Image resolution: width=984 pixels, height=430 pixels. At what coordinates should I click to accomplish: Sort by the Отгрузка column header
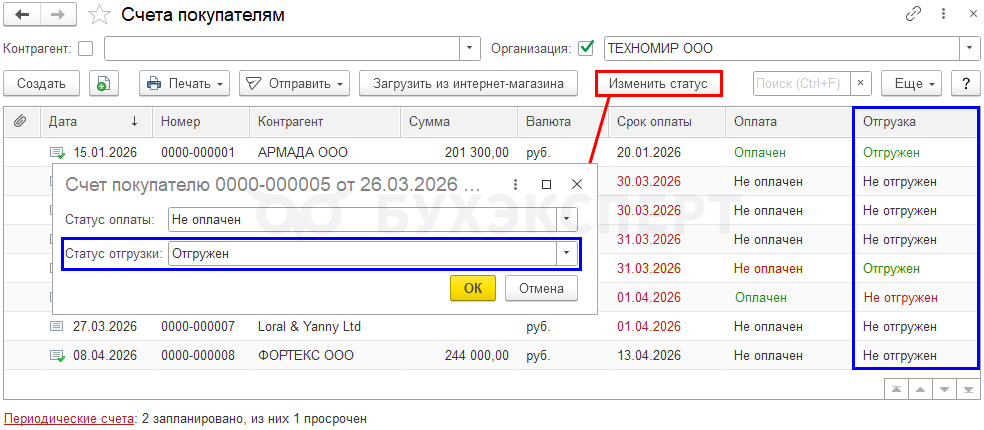(915, 122)
